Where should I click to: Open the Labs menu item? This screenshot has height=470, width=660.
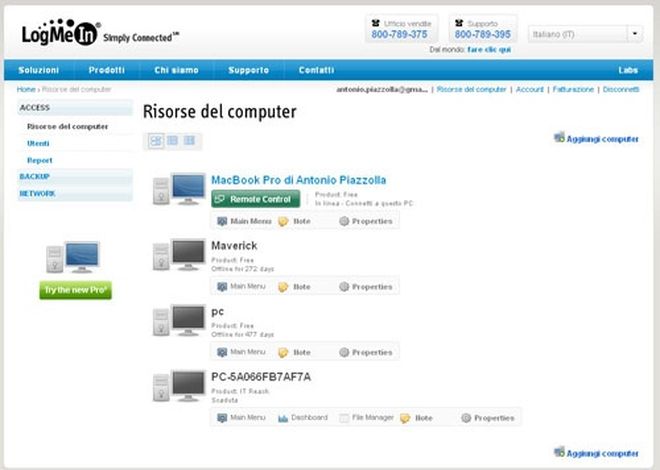[628, 70]
